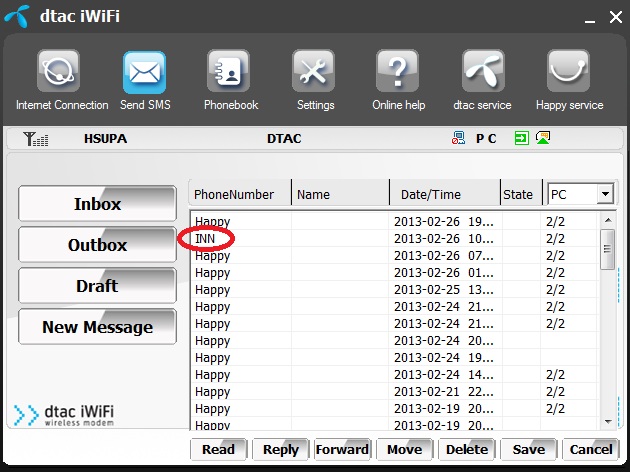The height and width of the screenshot is (472, 630).
Task: Click the Forward button
Action: click(x=342, y=449)
